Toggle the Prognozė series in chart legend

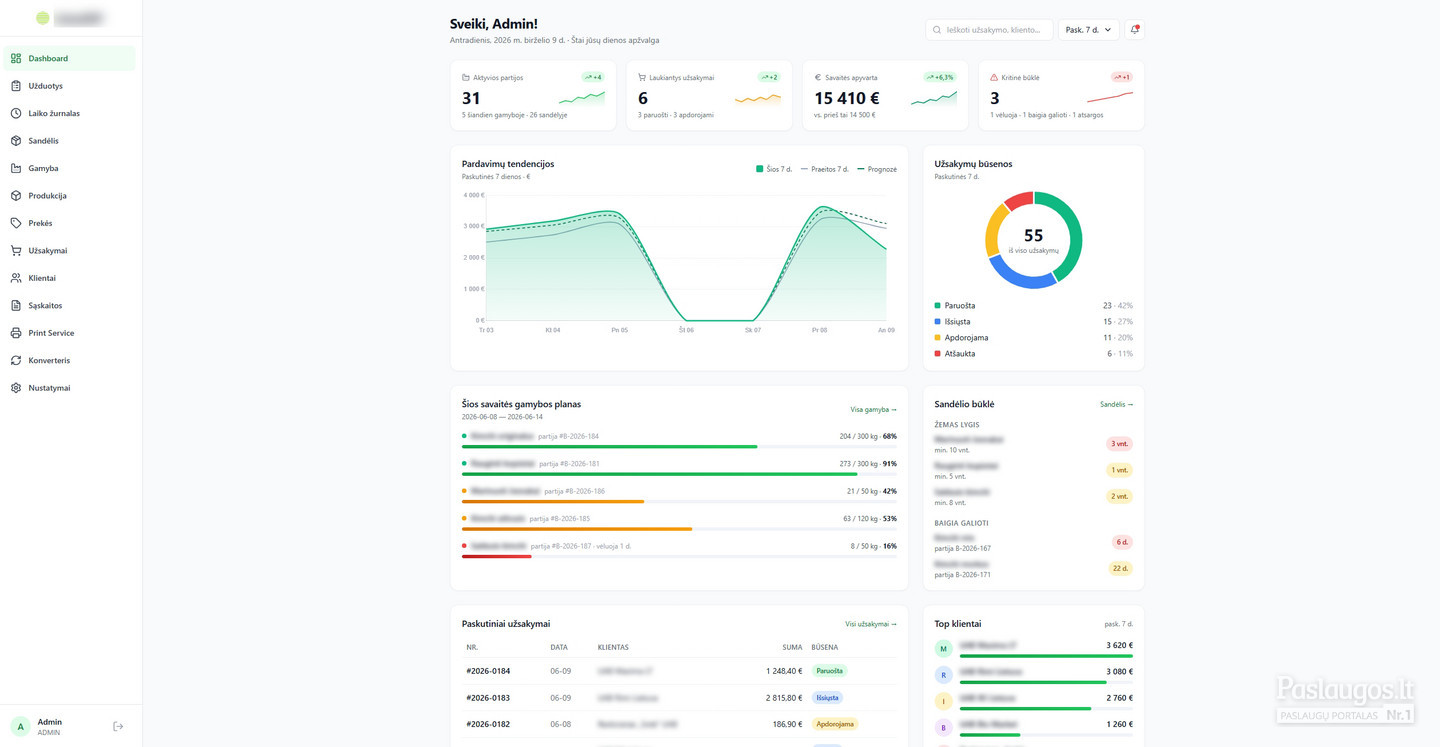coord(877,169)
